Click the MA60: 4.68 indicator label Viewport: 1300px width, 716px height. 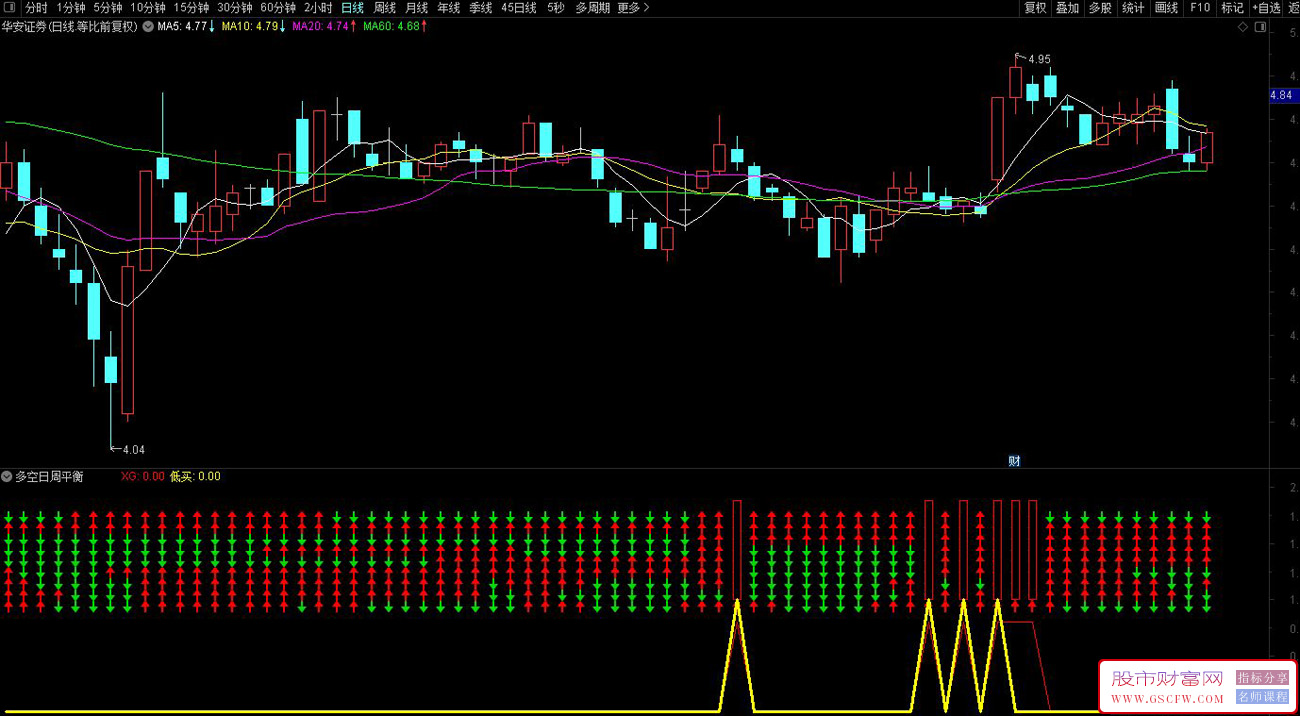tap(395, 27)
